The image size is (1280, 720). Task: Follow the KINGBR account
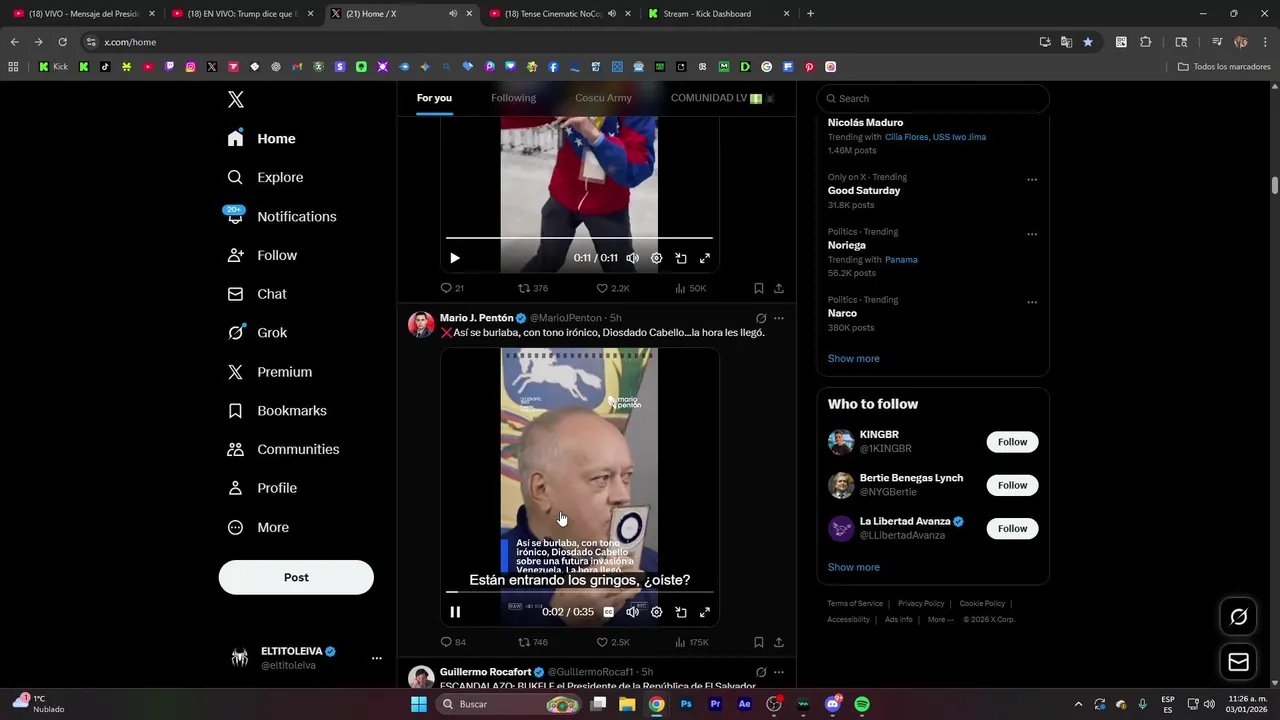[1012, 442]
